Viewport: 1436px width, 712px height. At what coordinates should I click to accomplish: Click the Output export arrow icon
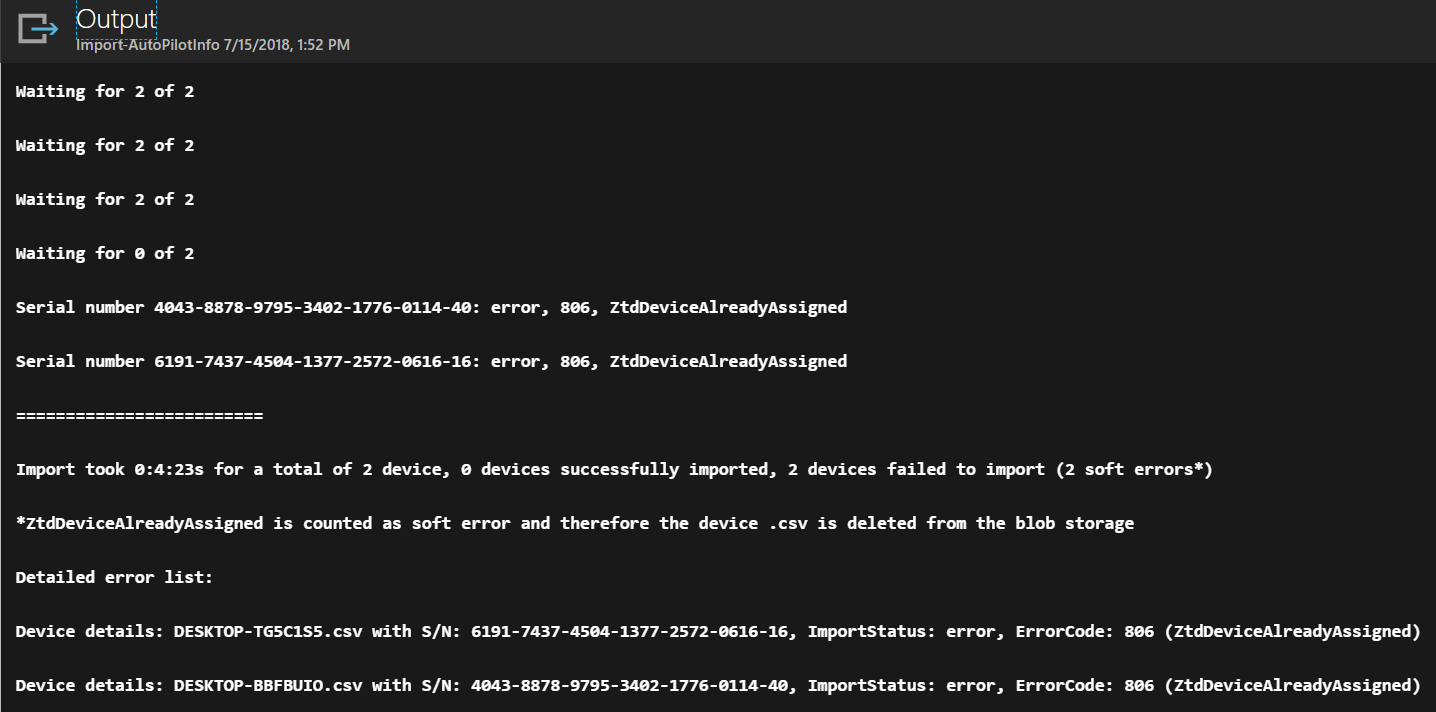click(37, 30)
